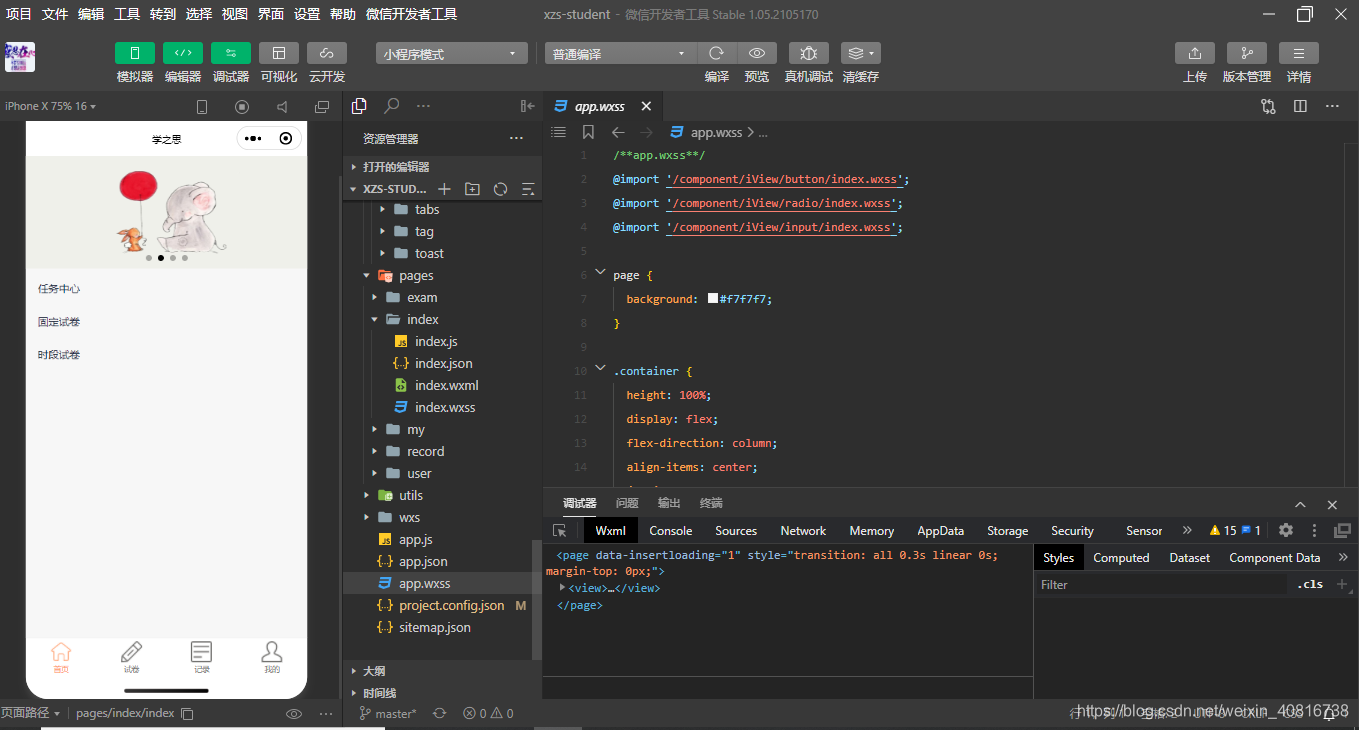Toggle the editor panel button
This screenshot has height=730, width=1359.
183,53
